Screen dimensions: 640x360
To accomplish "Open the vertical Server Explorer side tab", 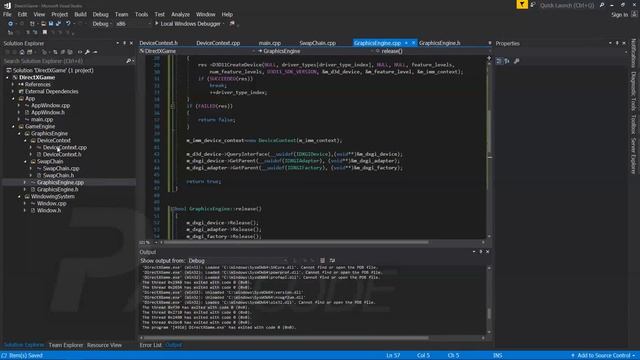I will [633, 156].
